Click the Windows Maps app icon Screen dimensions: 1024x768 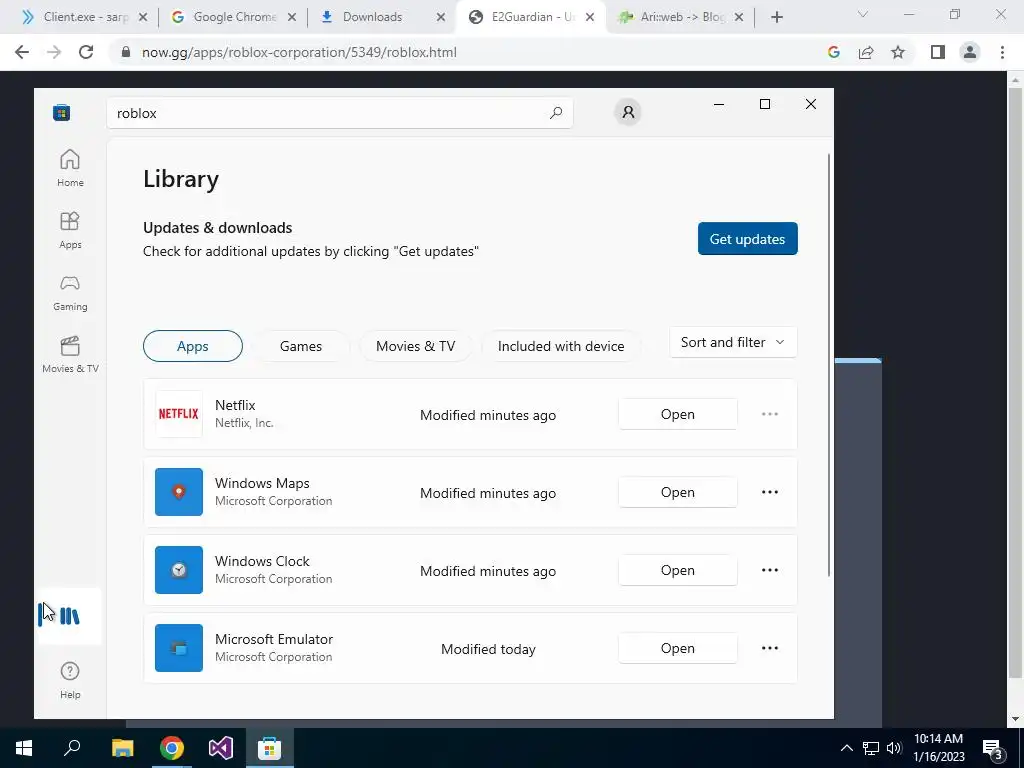tap(179, 492)
